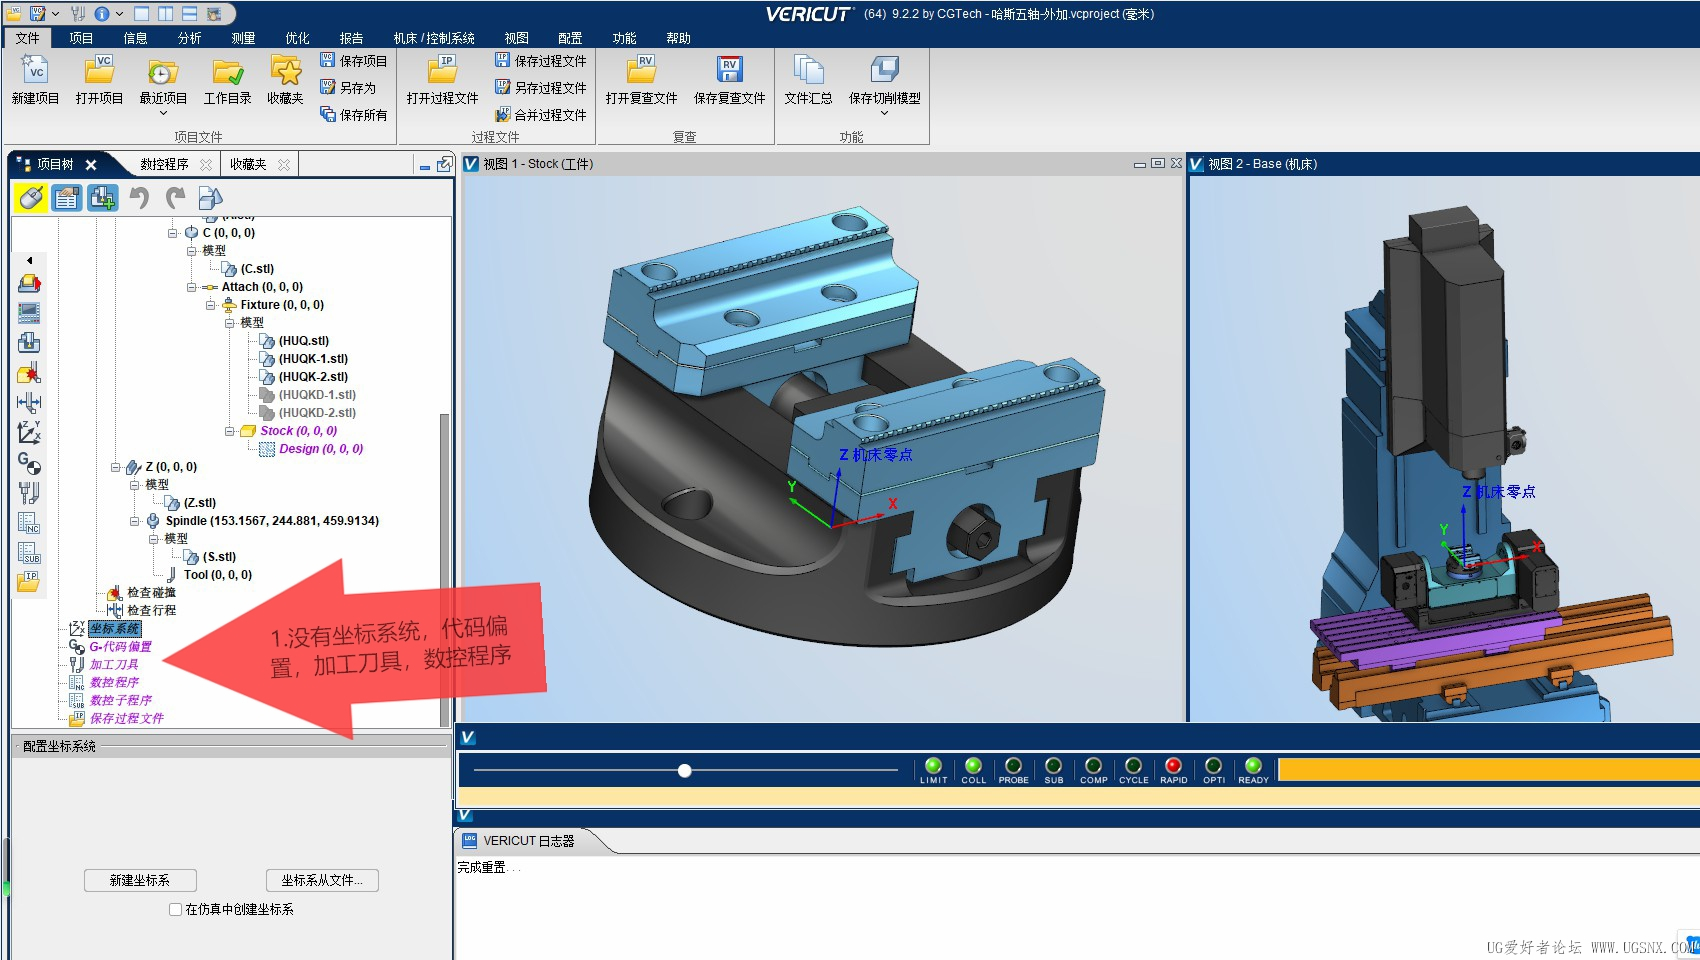
Task: Open the Recent Projects (最近项目) dropdown arrow
Action: point(163,113)
